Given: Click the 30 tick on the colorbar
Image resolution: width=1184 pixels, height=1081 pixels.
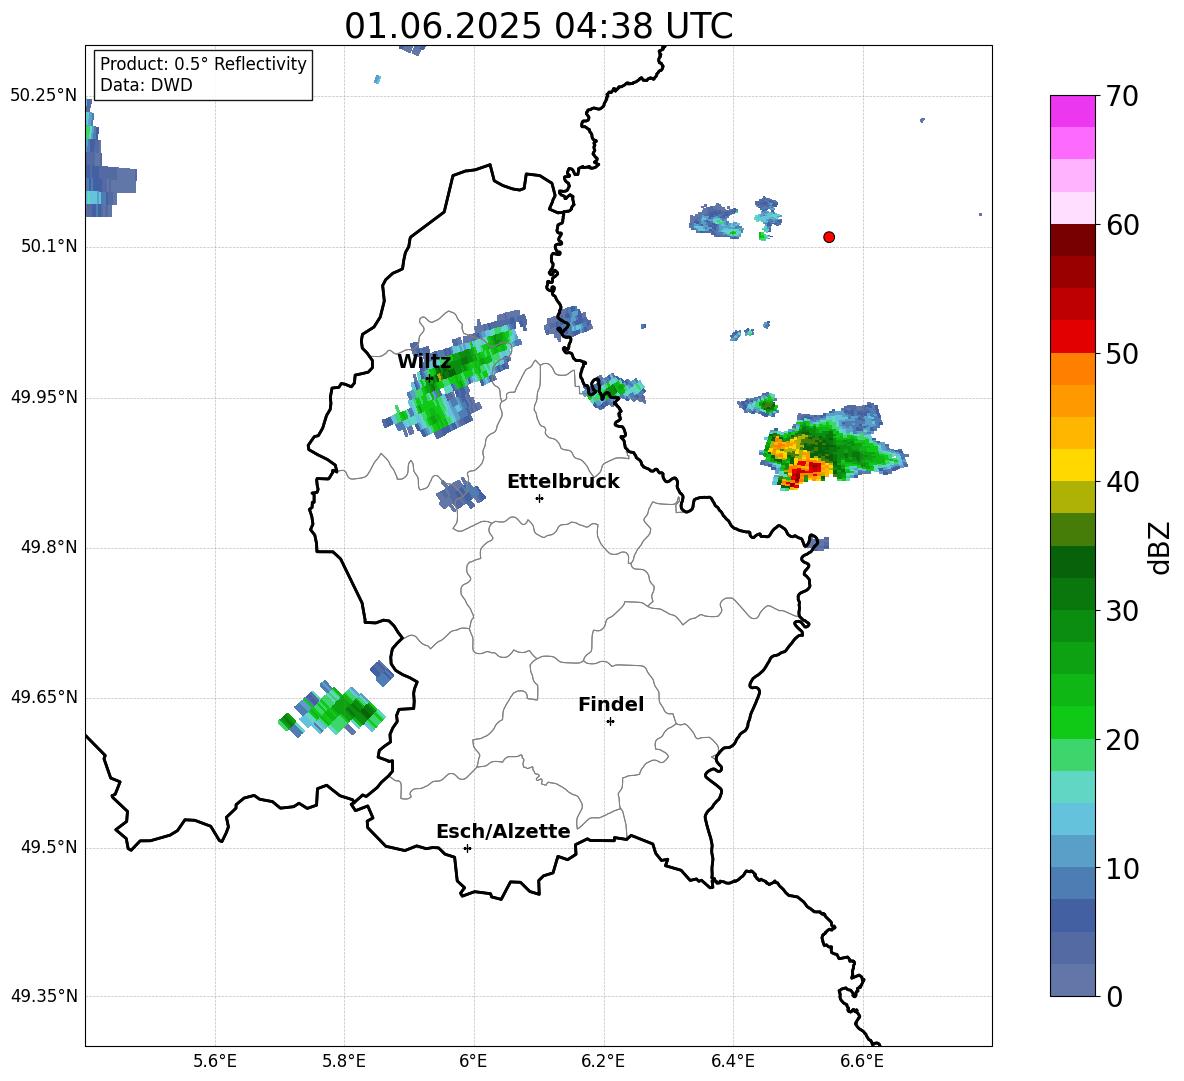Looking at the screenshot, I should tap(1121, 611).
